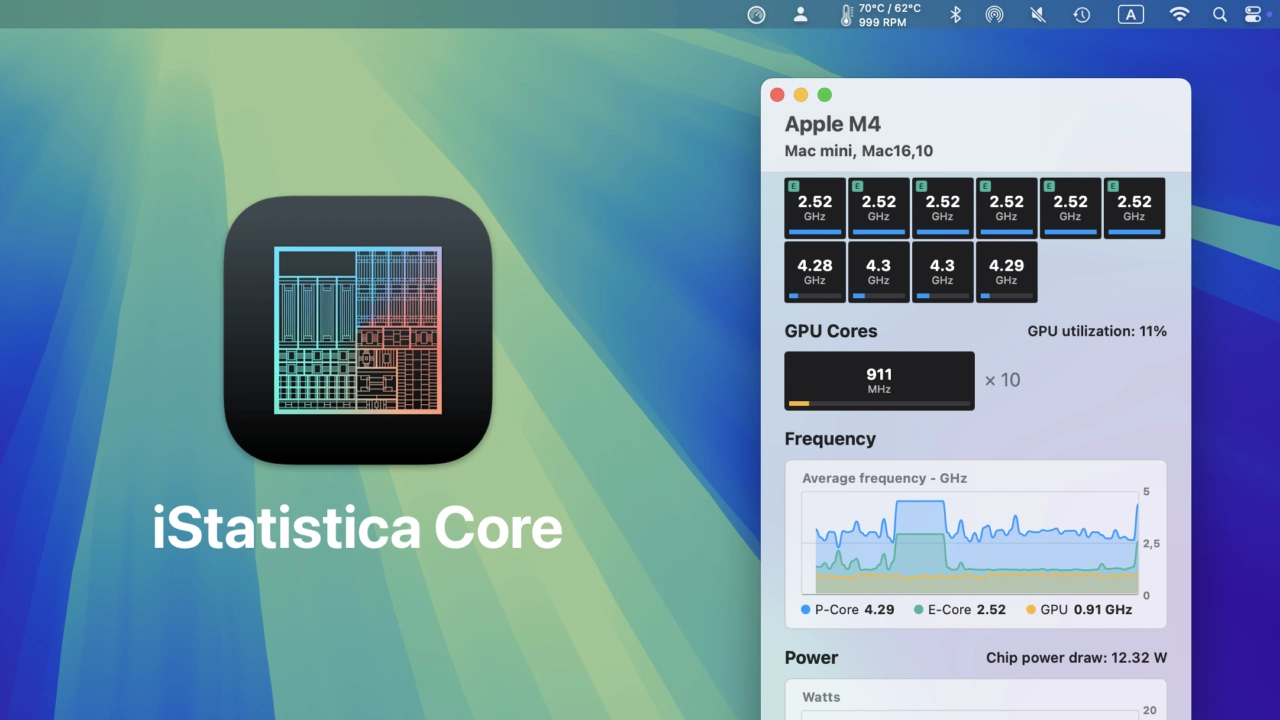Click the 'Watts' chart title
This screenshot has height=720, width=1280.
point(821,697)
